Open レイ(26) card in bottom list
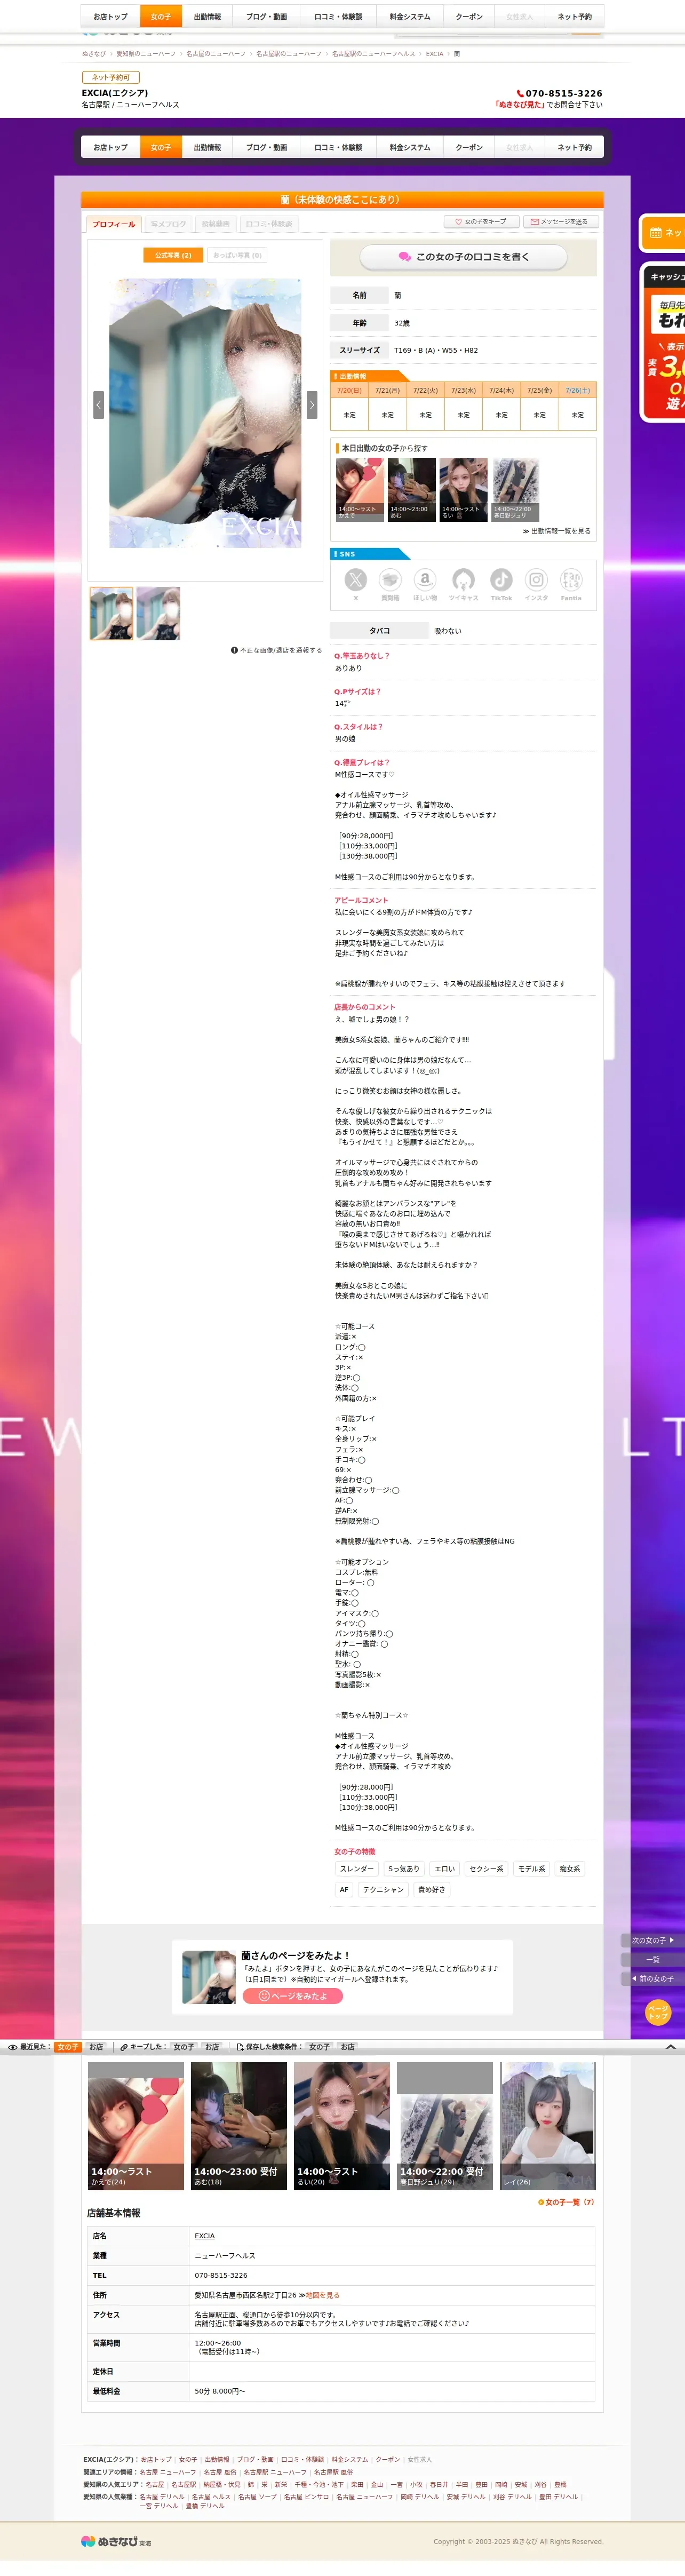685x2576 pixels. tap(548, 2126)
